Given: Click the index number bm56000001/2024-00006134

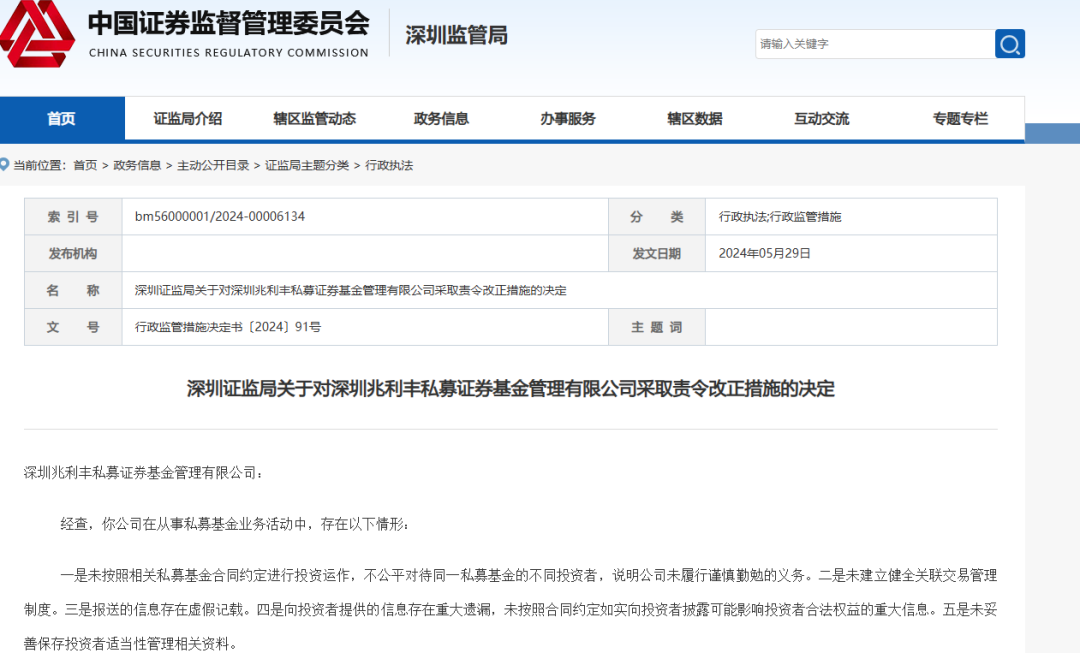Looking at the screenshot, I should click(220, 216).
